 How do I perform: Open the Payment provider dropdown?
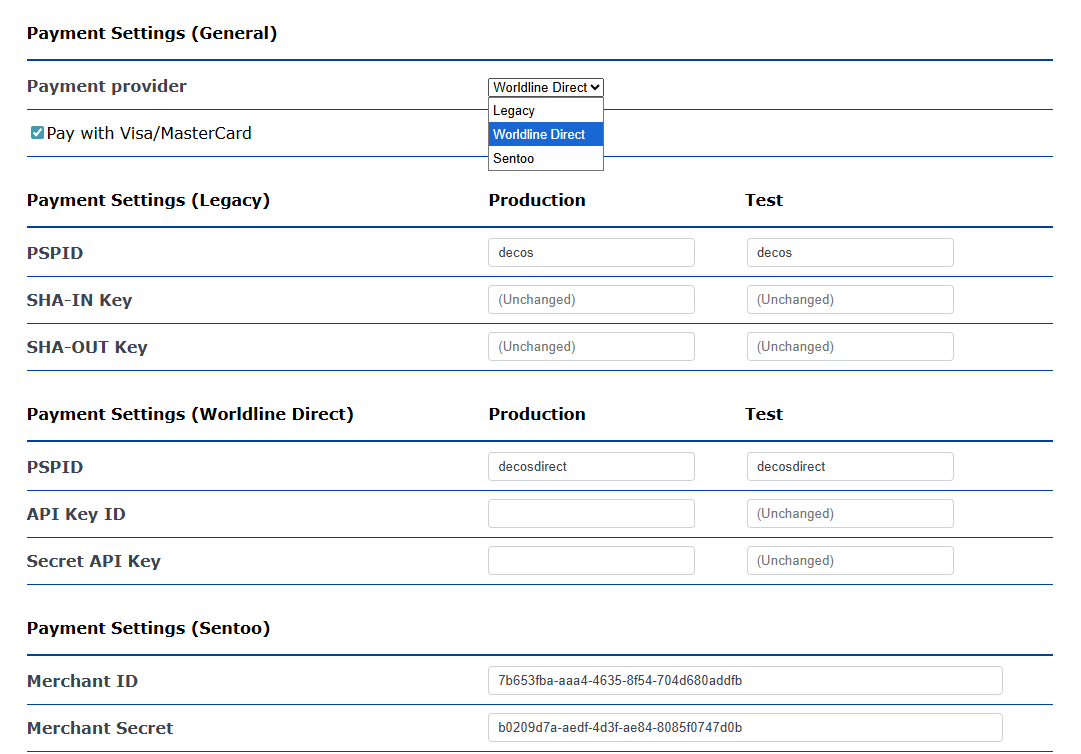coord(545,87)
